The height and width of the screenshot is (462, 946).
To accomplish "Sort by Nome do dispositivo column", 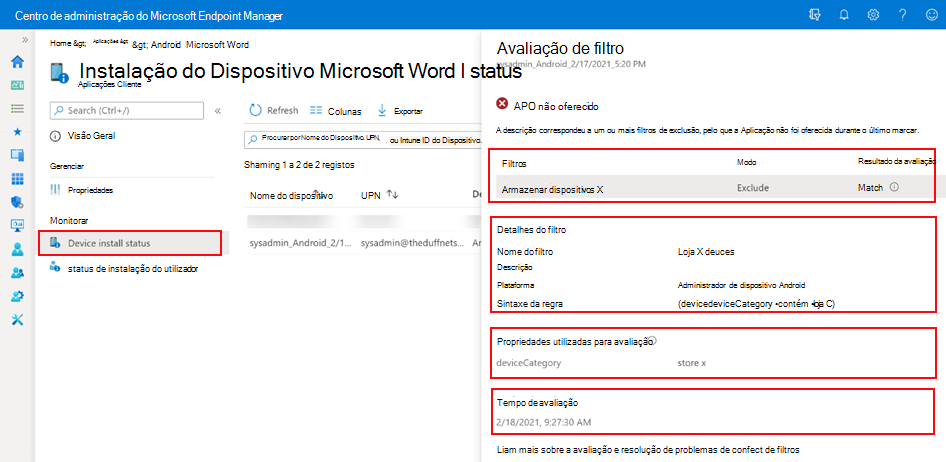I will pyautogui.click(x=291, y=195).
